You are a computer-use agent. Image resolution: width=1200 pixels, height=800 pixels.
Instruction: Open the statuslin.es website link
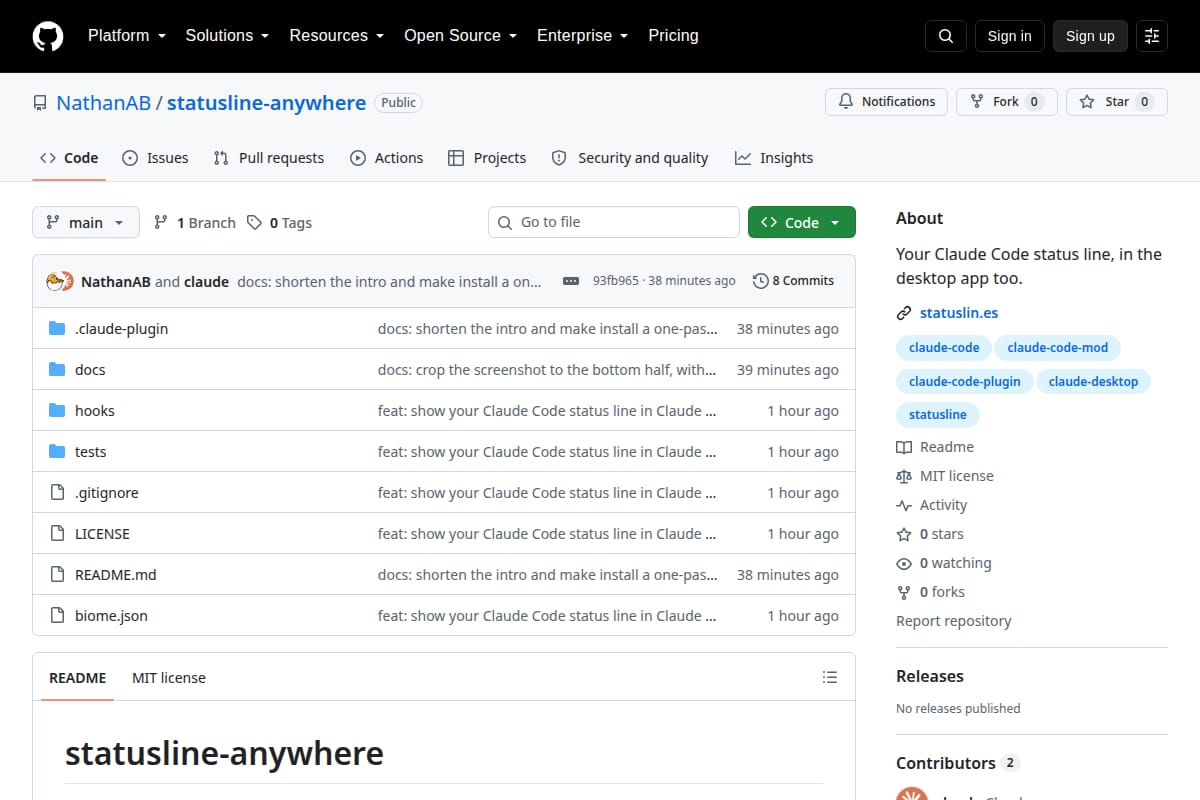coord(959,313)
